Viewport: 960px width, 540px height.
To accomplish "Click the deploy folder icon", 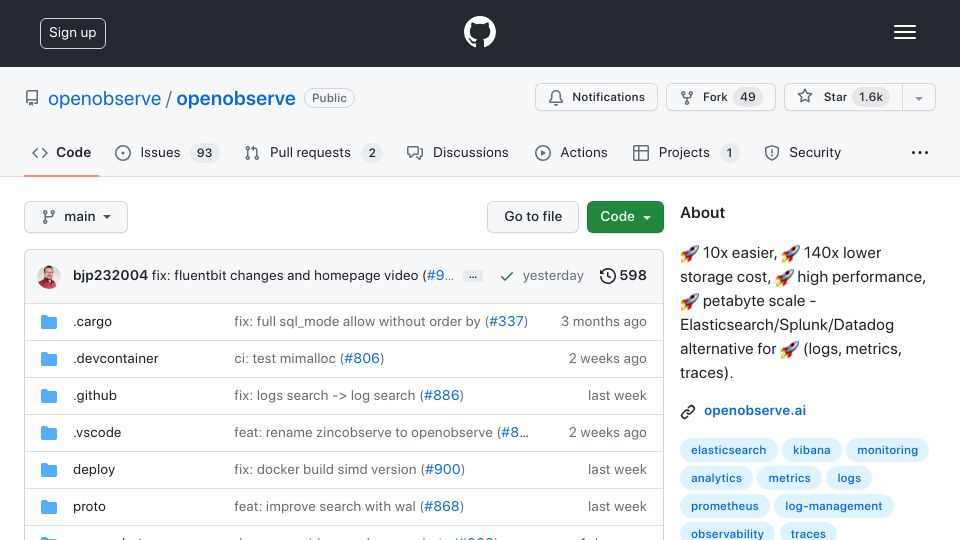I will click(49, 470).
